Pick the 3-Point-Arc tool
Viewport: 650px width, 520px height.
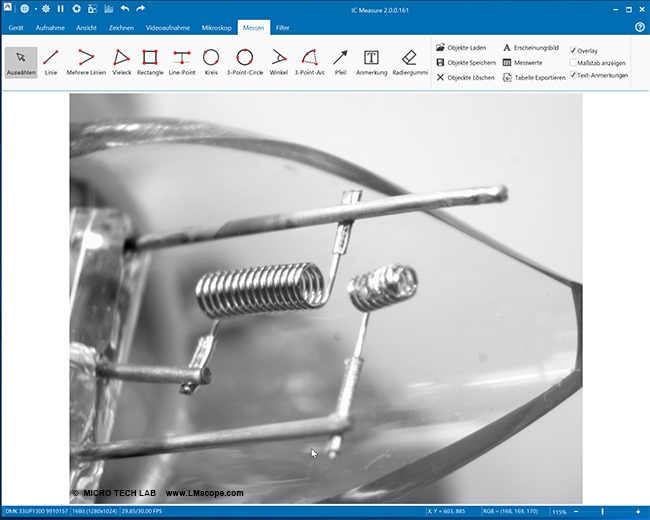point(309,62)
